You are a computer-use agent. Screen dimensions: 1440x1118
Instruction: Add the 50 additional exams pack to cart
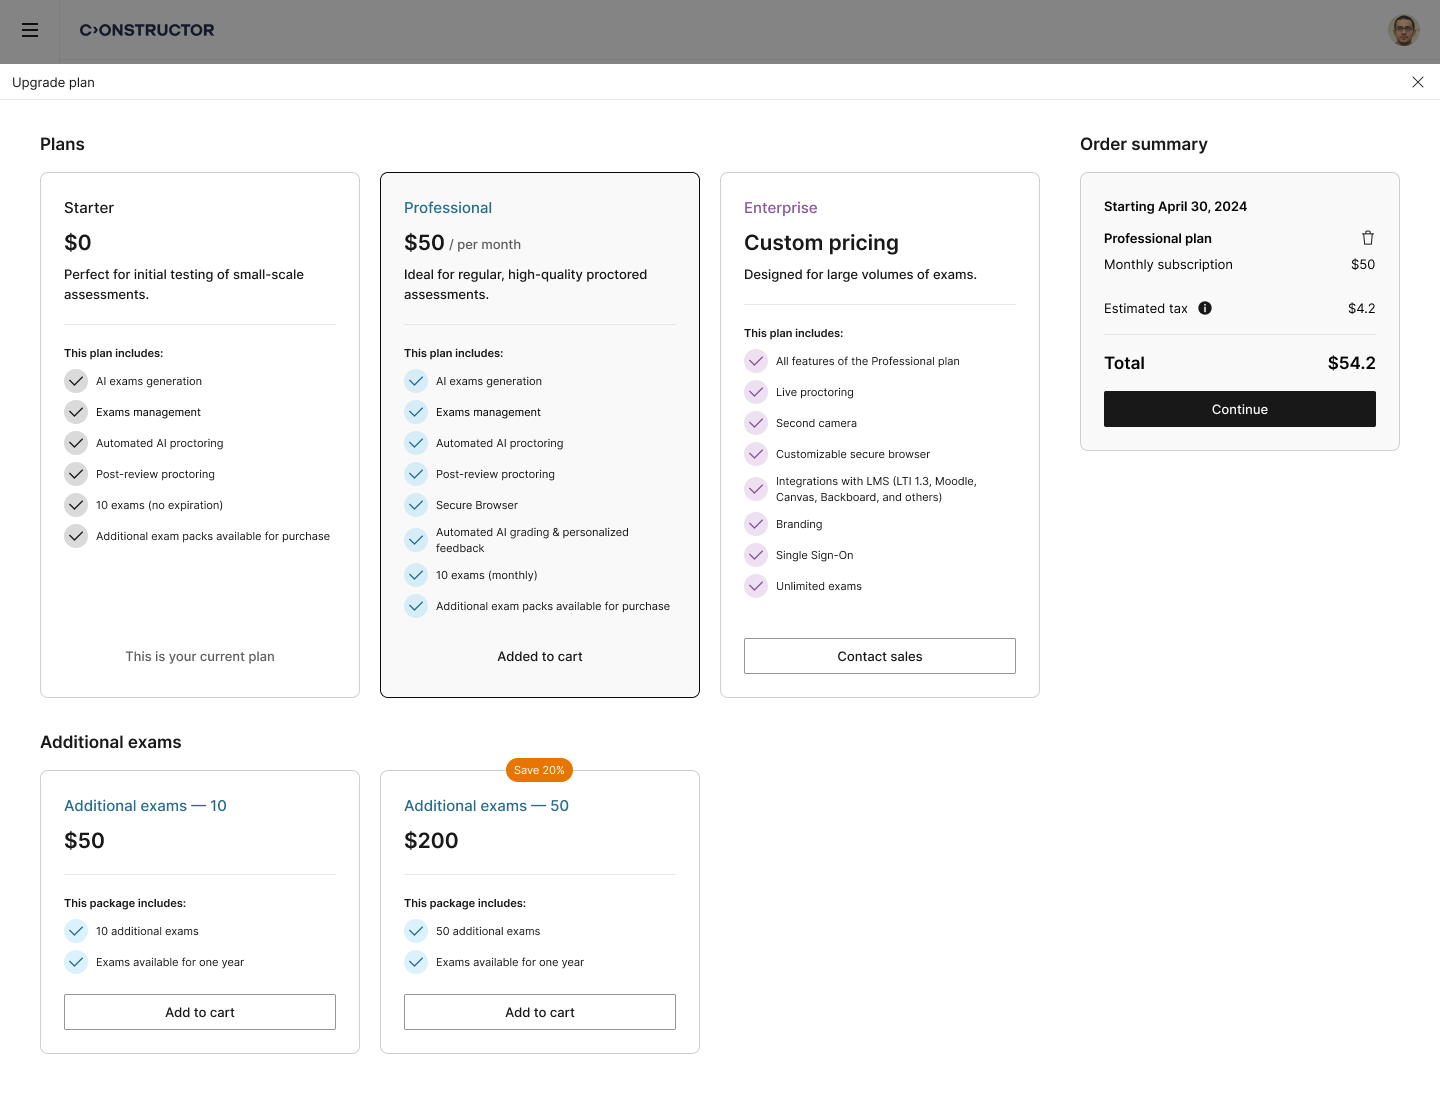pos(540,1012)
